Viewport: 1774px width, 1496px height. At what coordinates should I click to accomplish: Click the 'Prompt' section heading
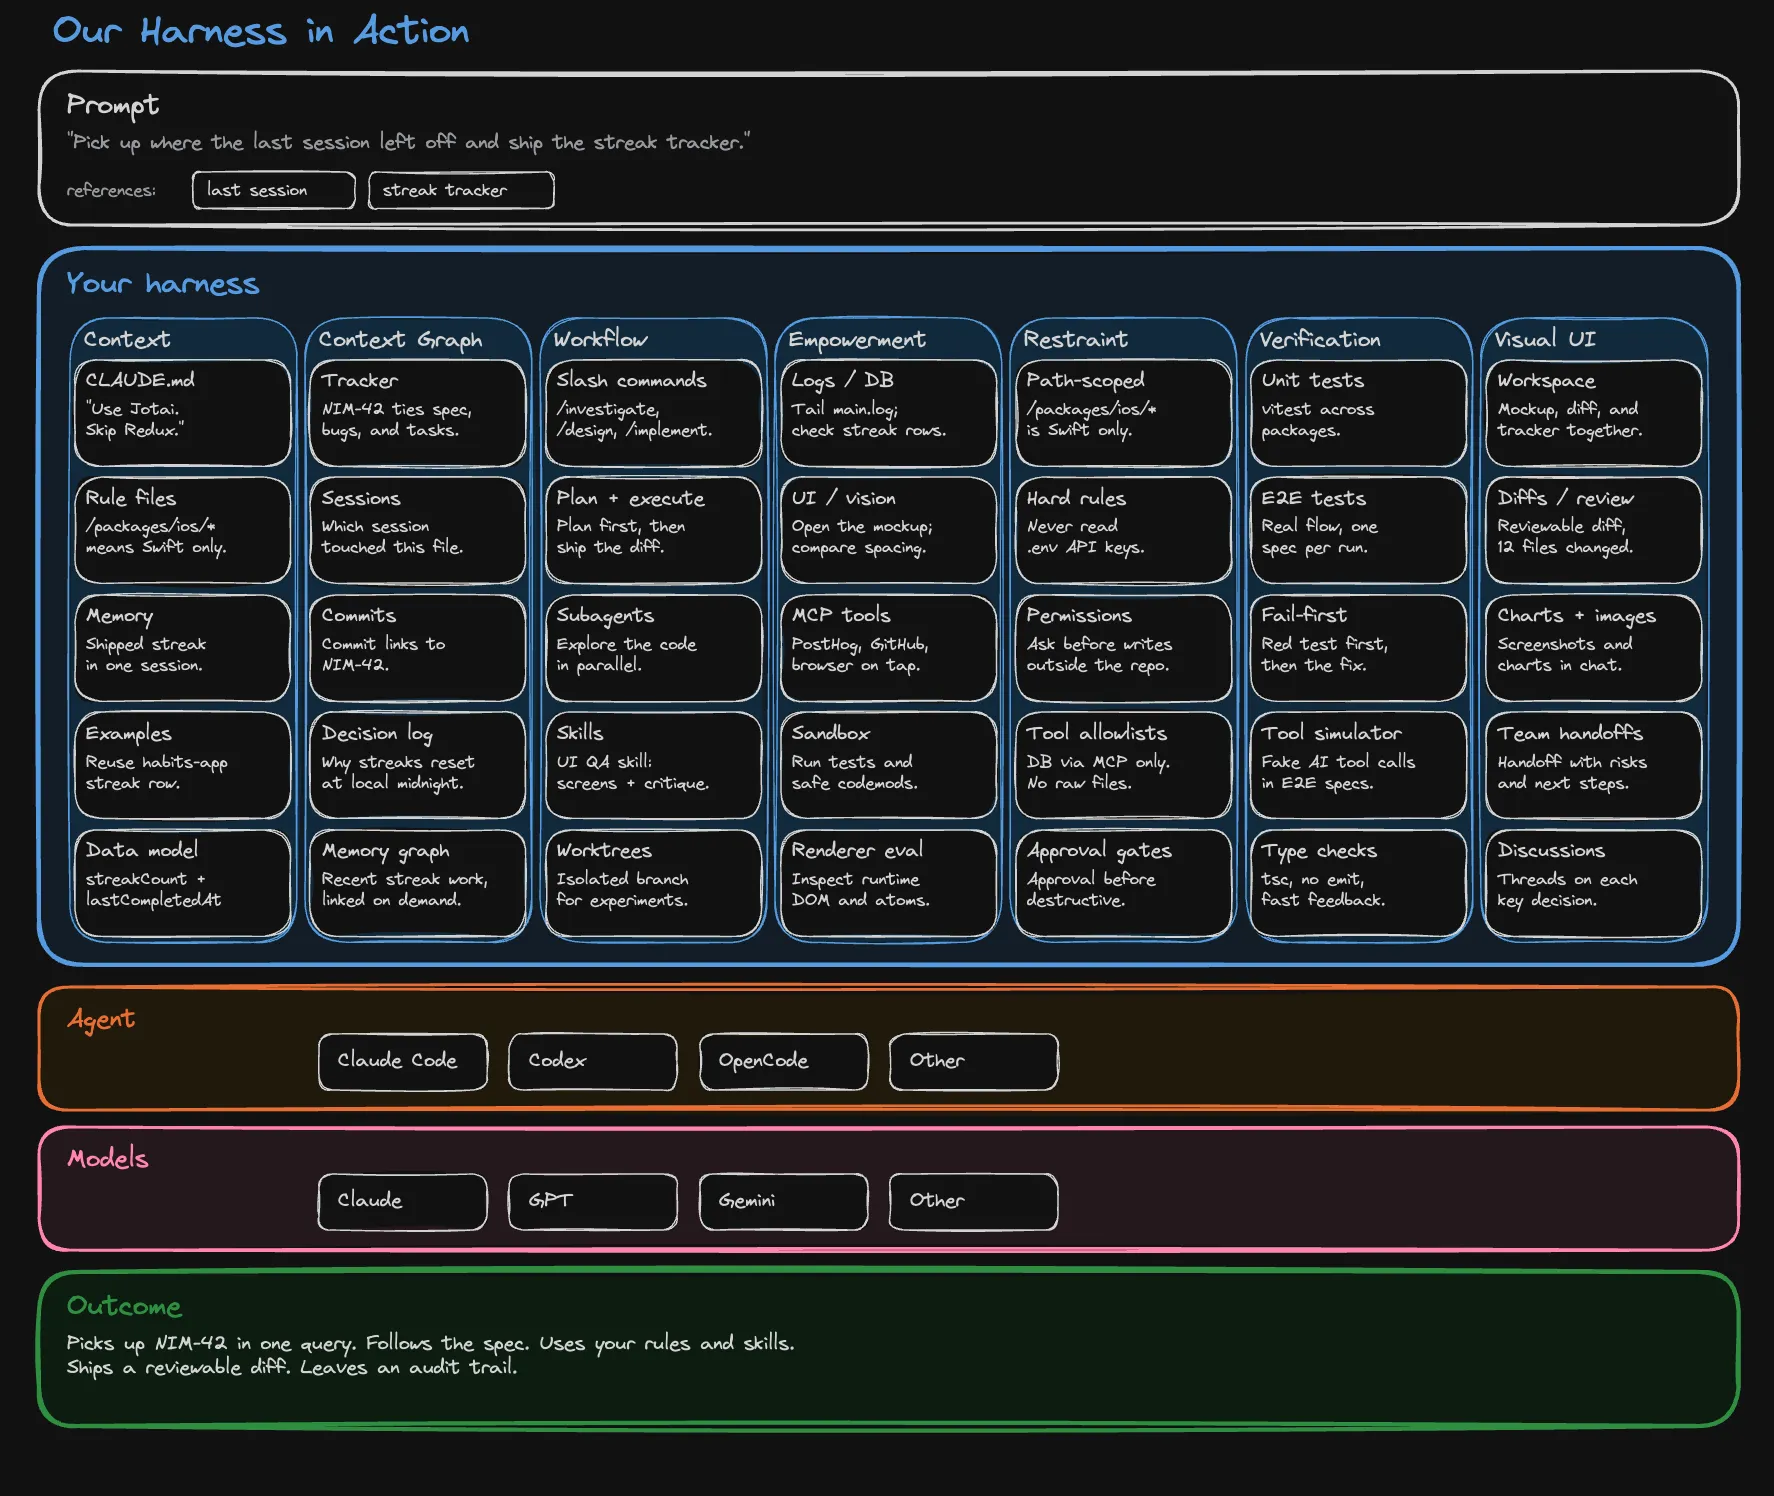112,105
